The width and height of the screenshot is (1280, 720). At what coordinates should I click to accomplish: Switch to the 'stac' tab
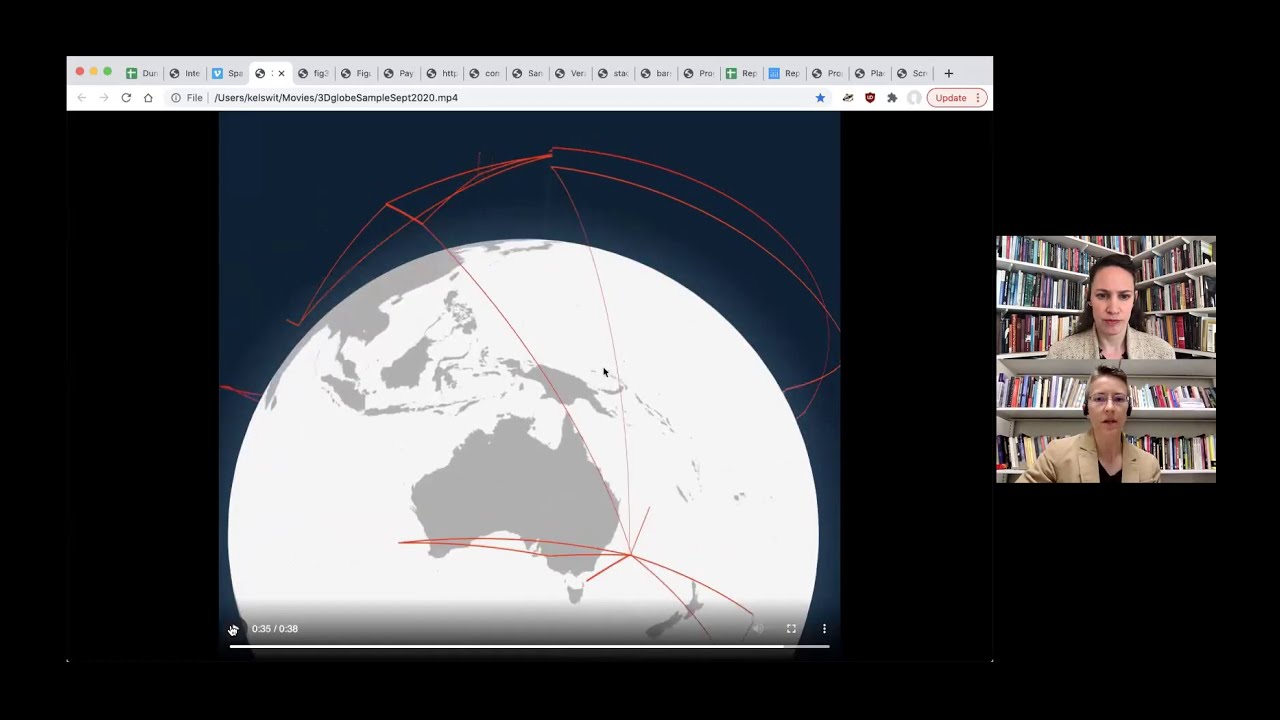(x=615, y=73)
